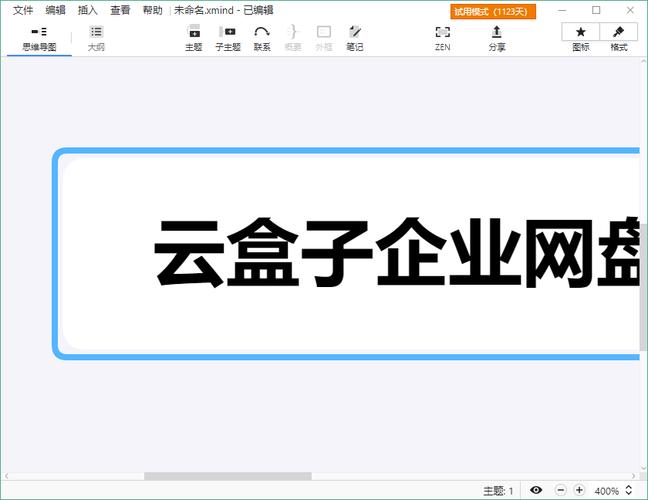648x500 pixels.
Task: Open the 查看 menu
Action: point(120,10)
